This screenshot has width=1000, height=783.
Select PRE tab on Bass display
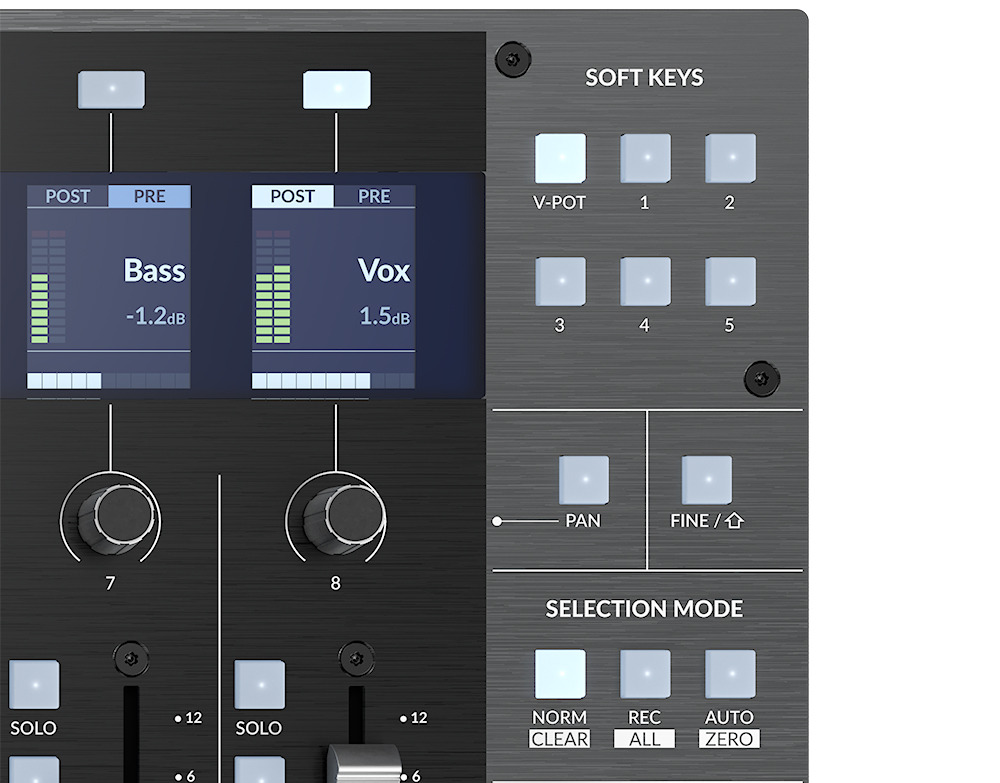149,196
